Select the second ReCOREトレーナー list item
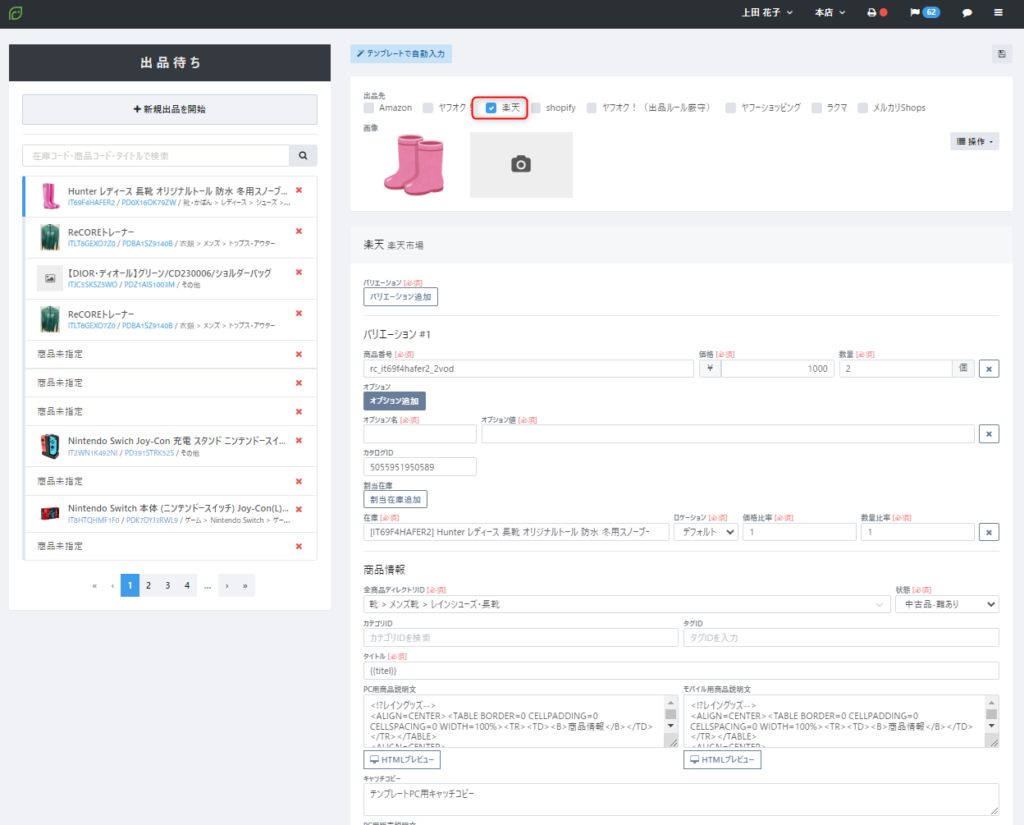Screen dimensions: 1024x825 [170, 320]
